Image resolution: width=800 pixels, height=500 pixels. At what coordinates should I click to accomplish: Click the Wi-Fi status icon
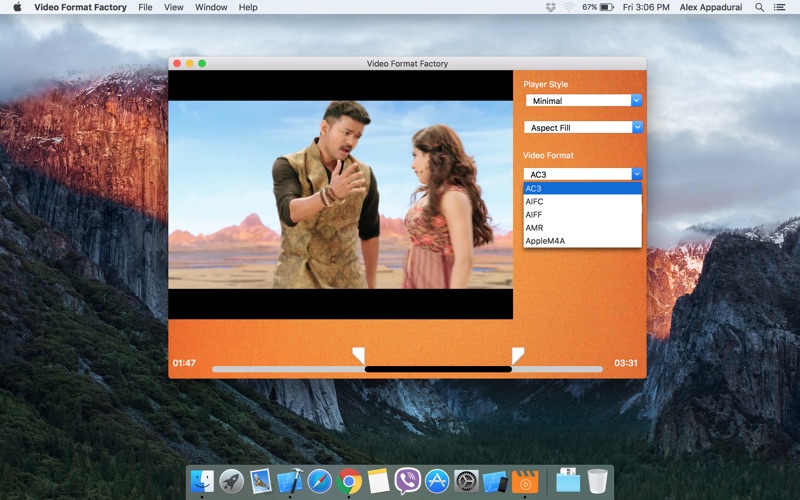(x=568, y=7)
